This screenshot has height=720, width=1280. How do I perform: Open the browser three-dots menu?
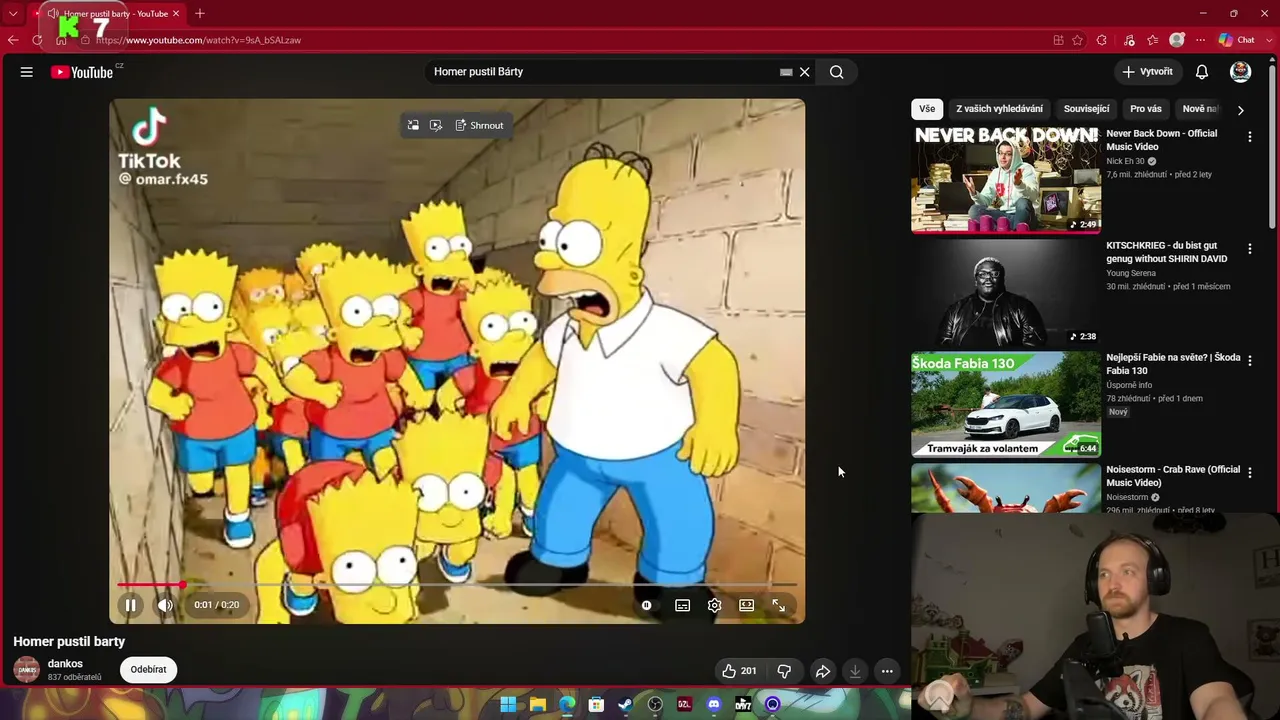point(1200,40)
